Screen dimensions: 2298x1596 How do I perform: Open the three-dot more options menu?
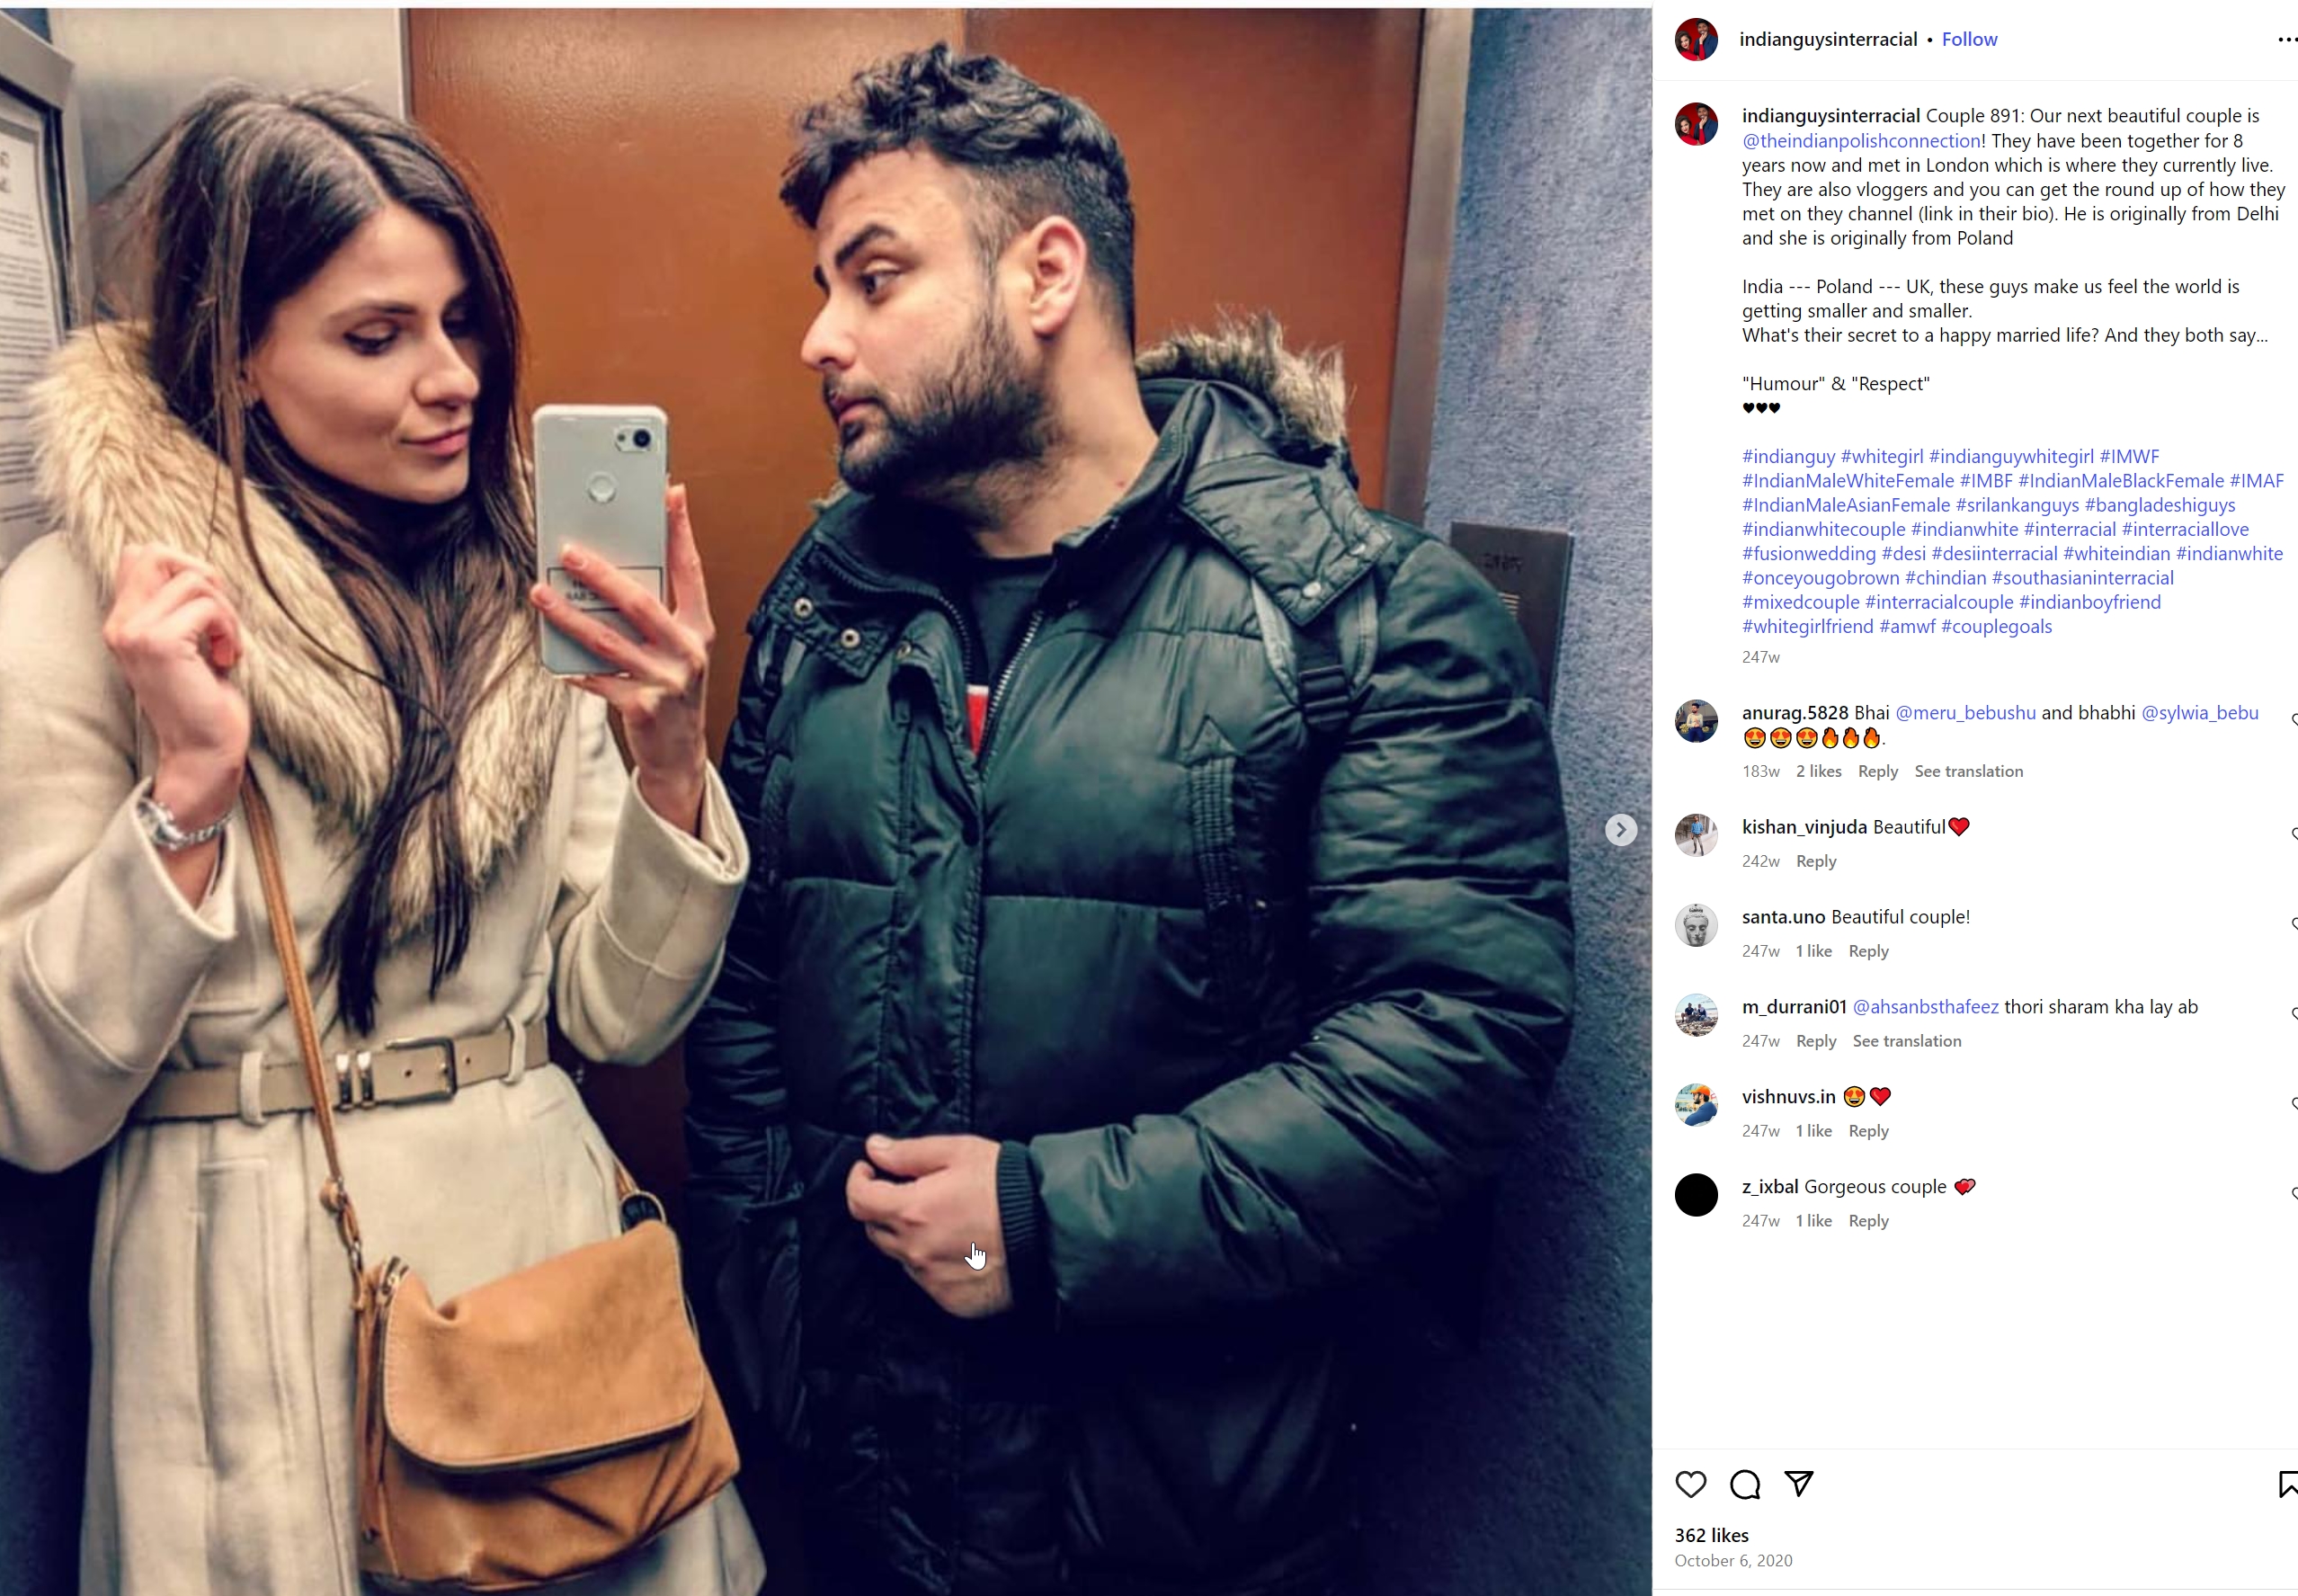2287,40
